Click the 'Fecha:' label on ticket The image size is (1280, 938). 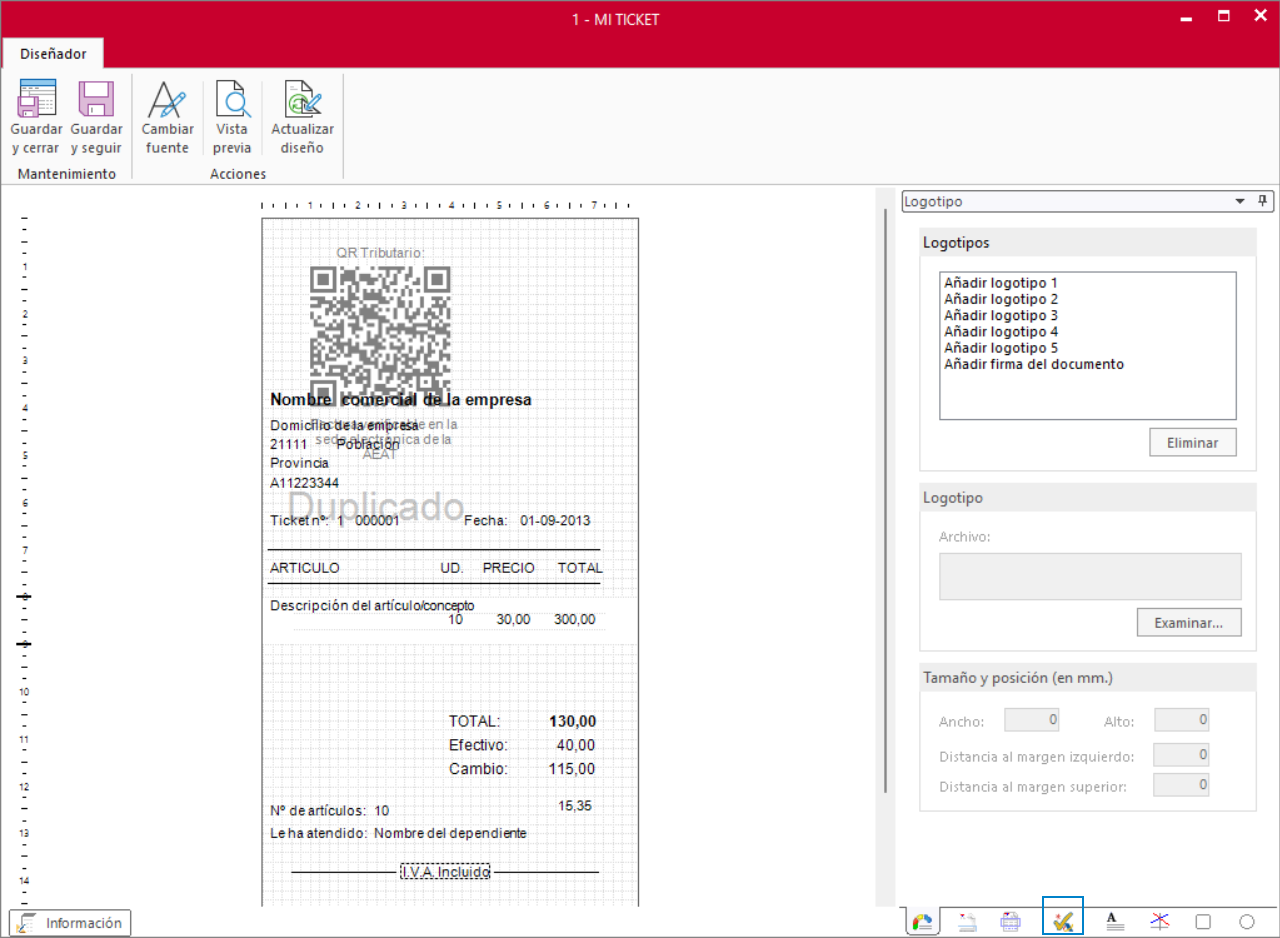[485, 521]
